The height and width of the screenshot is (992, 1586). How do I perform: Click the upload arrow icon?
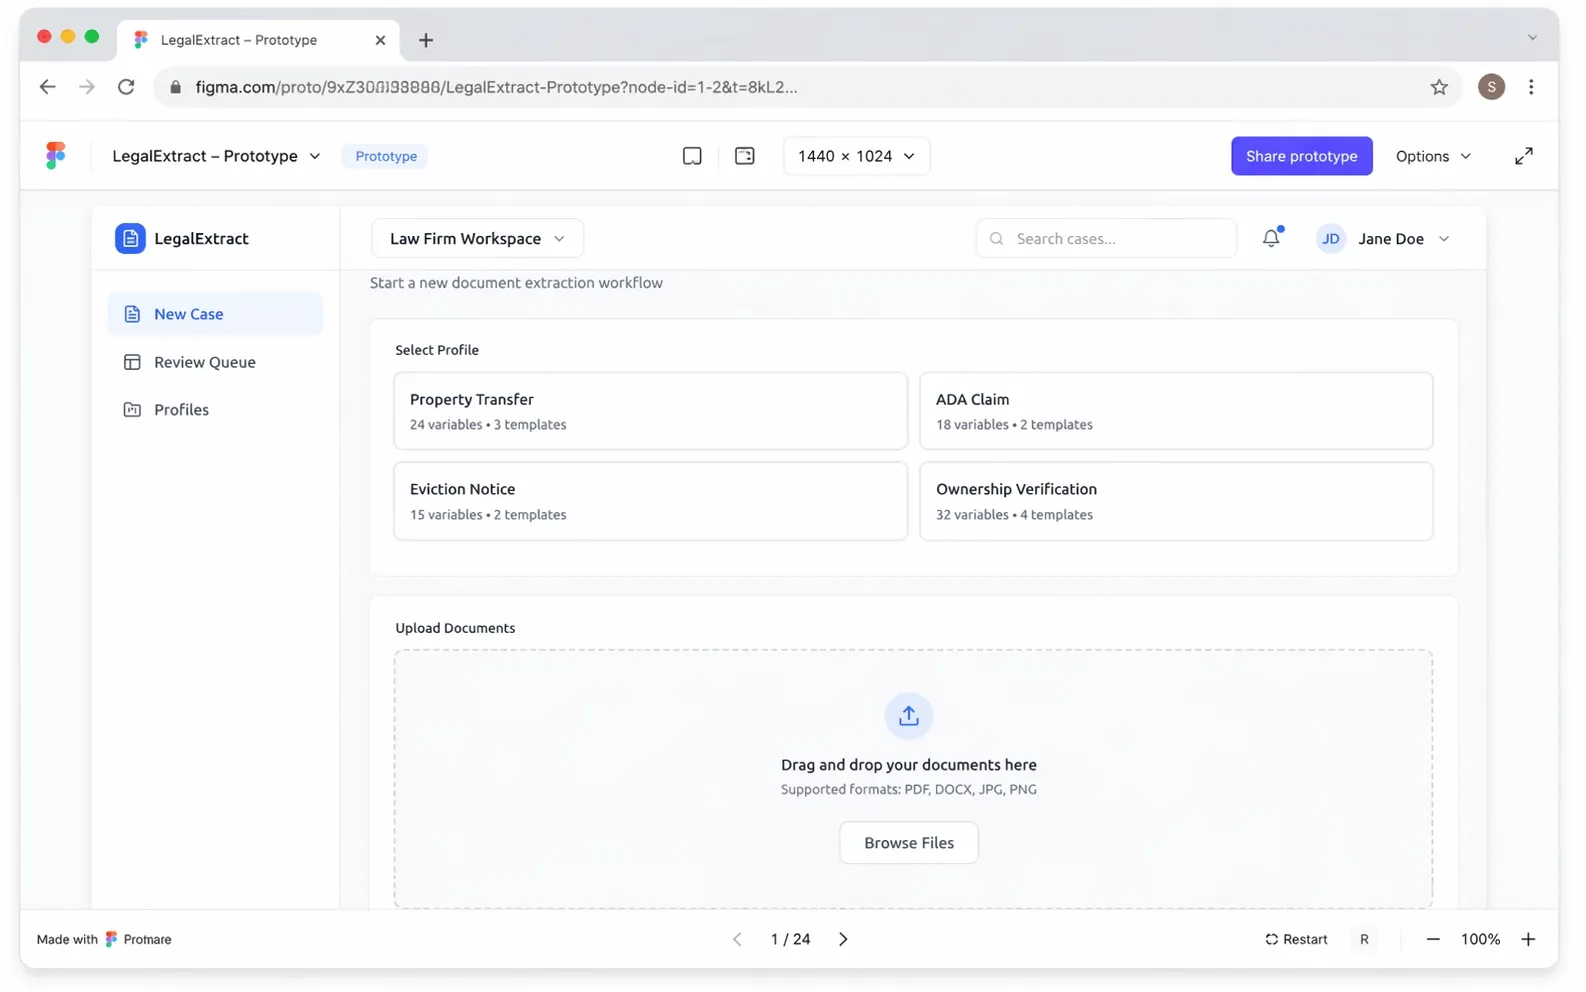click(x=908, y=716)
